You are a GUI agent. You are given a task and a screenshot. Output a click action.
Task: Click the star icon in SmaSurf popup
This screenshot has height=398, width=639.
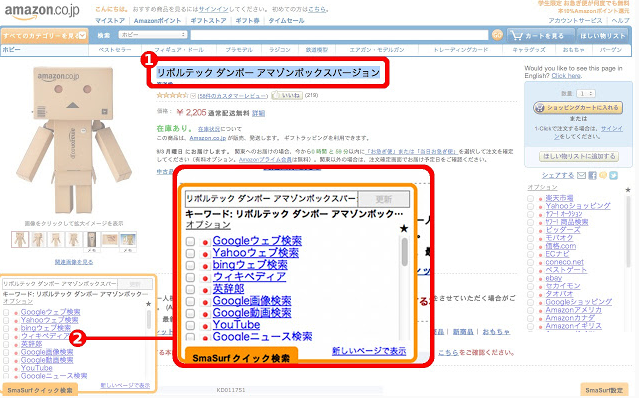404,229
